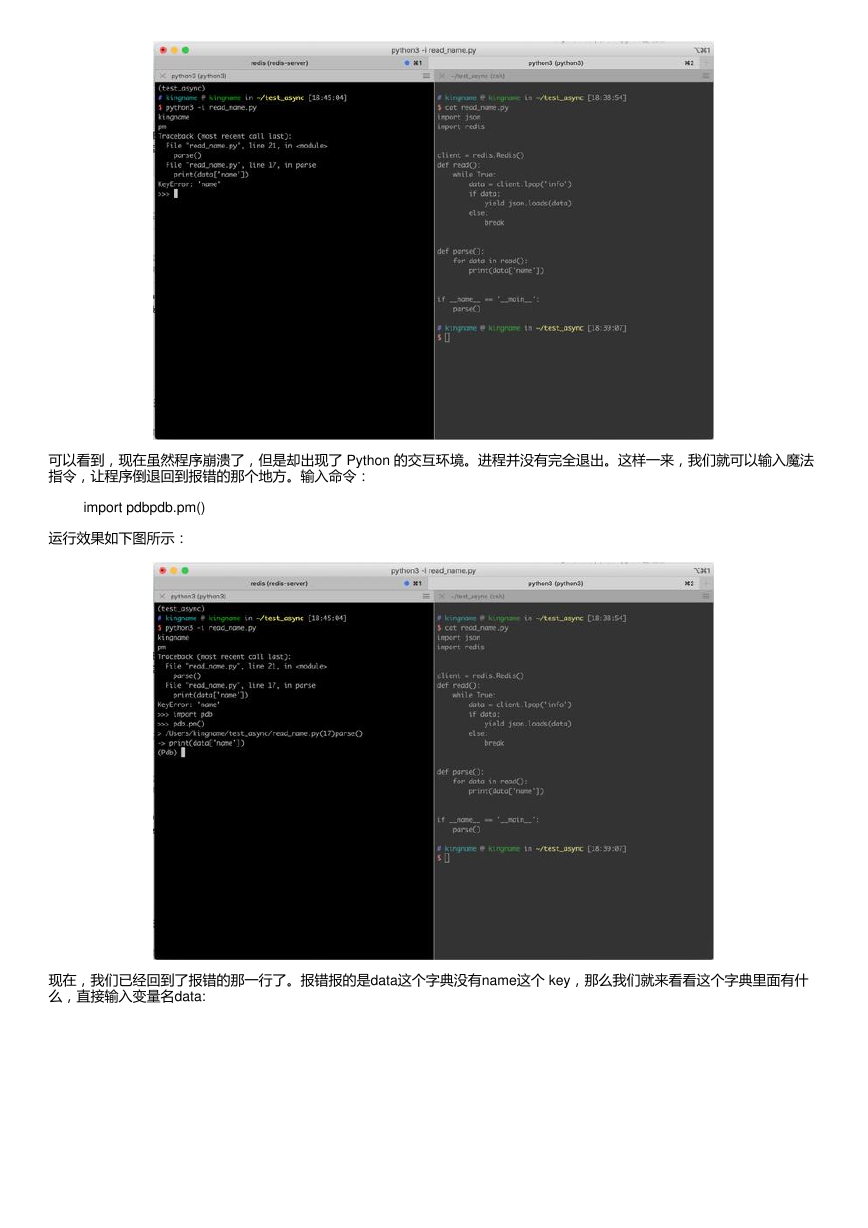The height and width of the screenshot is (1228, 868).
Task: Switch to python3 tab in the terminal showing the (Pdb) prompt
Action: tap(555, 583)
